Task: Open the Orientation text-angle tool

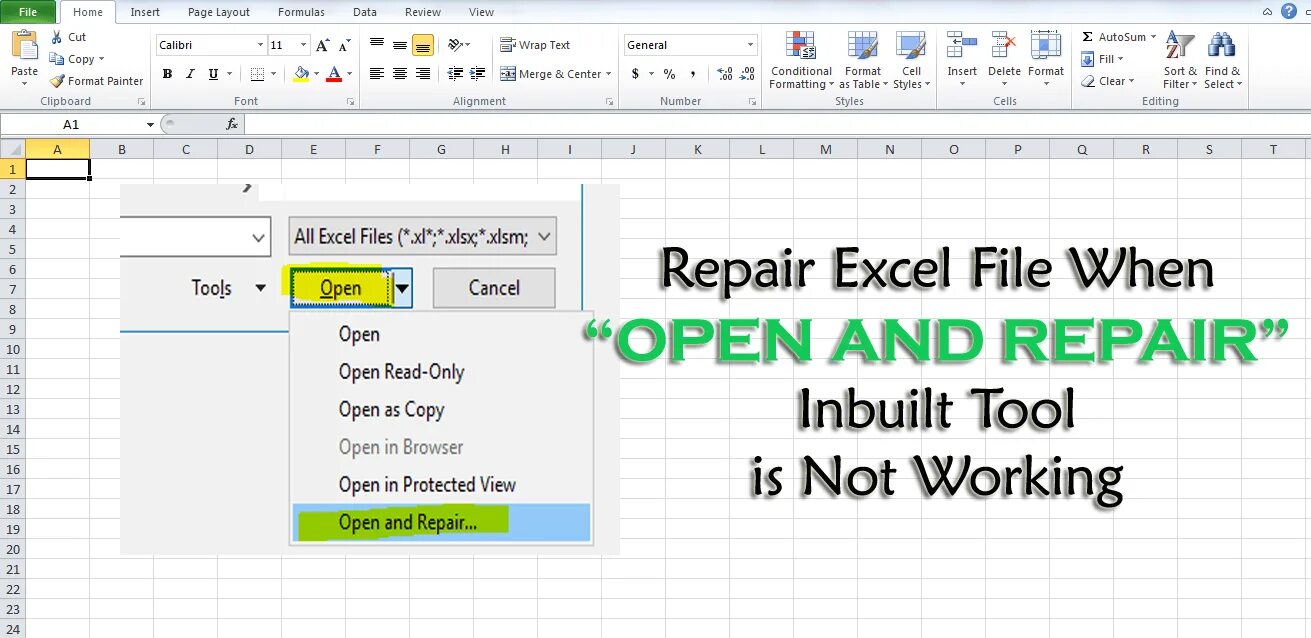Action: click(x=459, y=45)
